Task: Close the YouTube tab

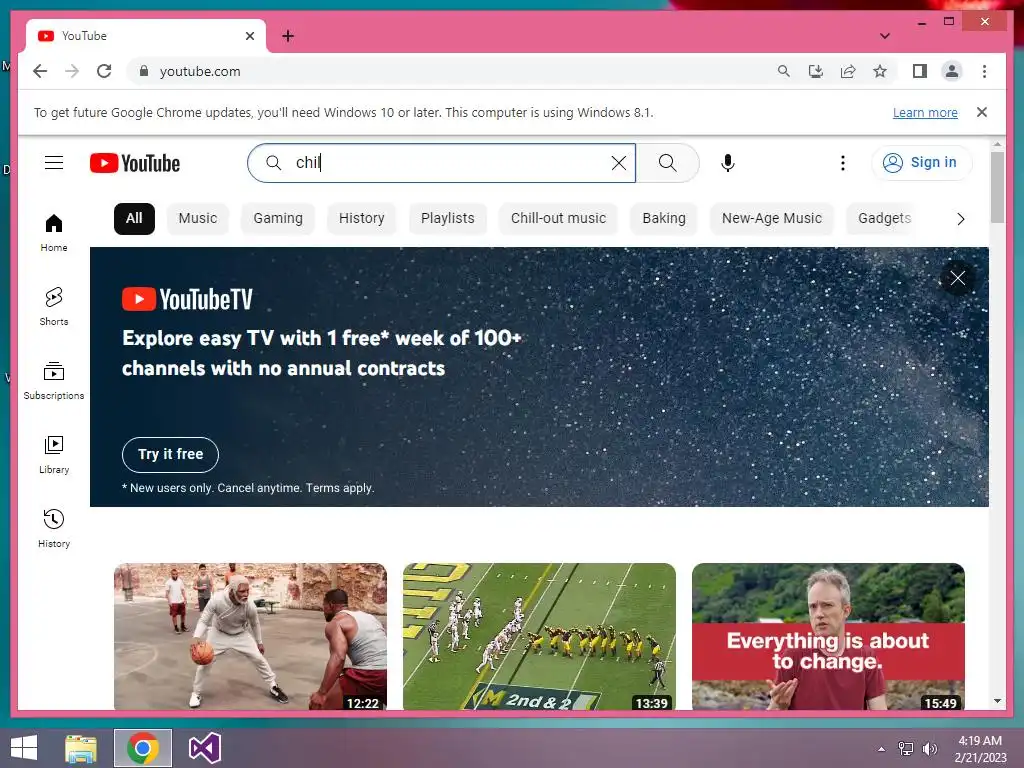Action: pos(249,36)
